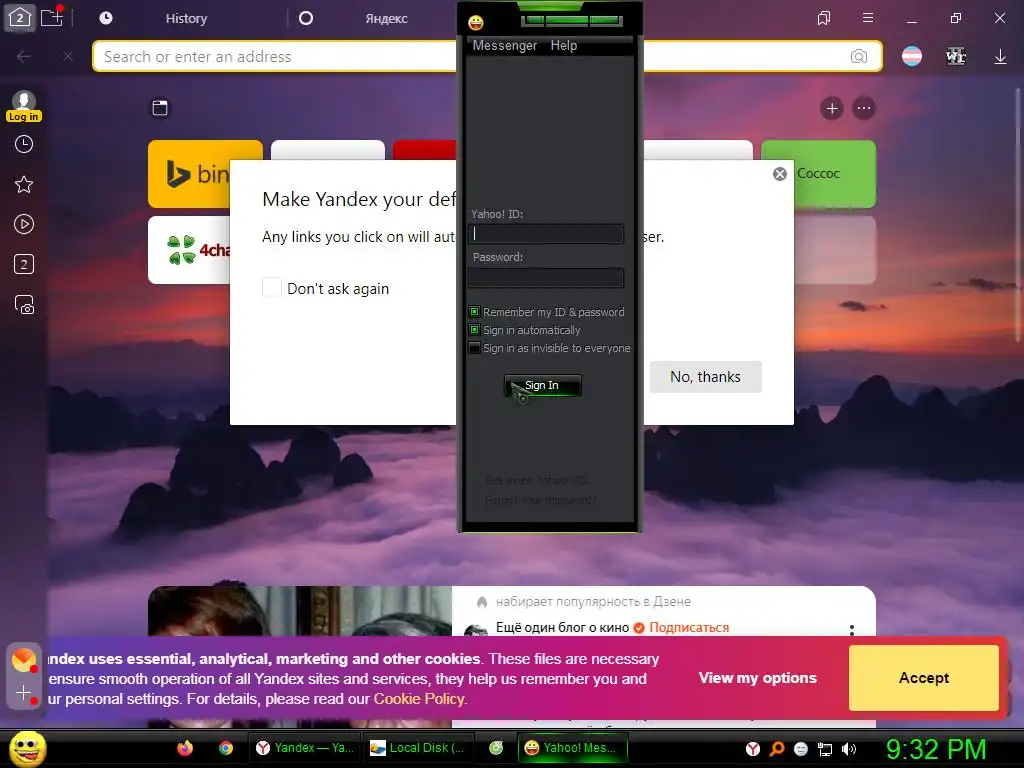
Task: Click the Sign In button
Action: click(542, 385)
